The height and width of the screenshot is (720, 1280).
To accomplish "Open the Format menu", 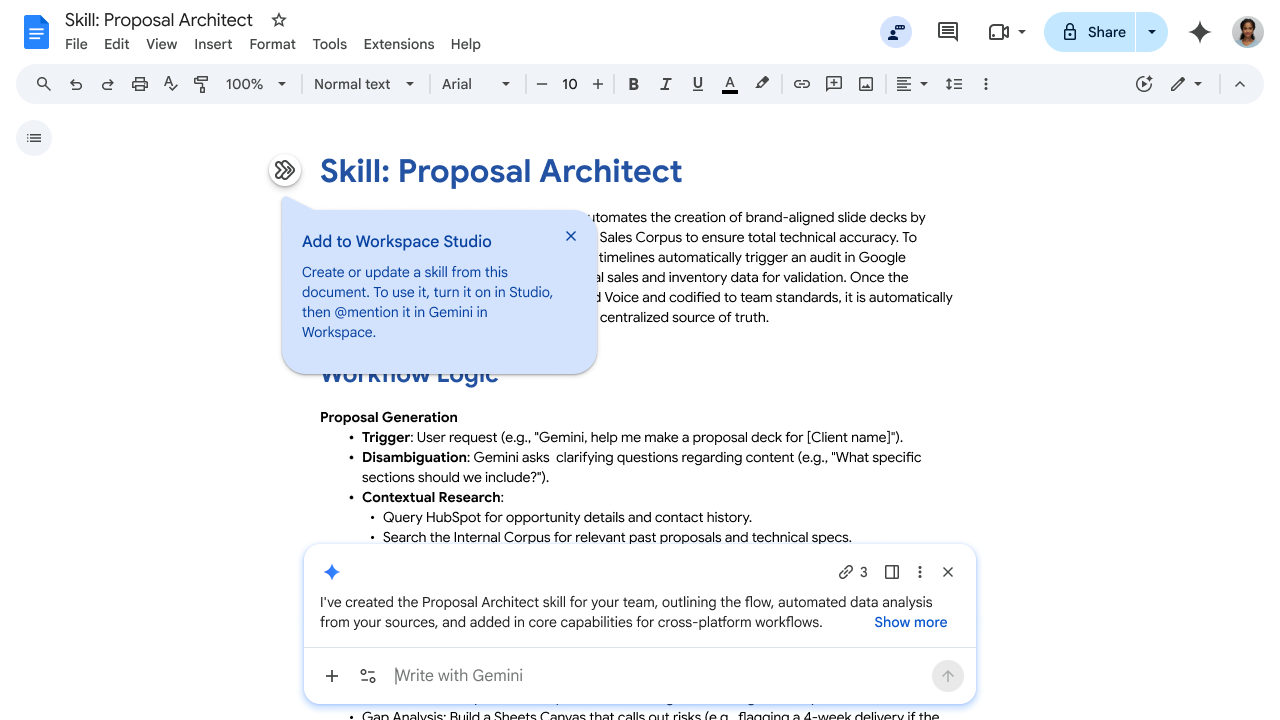I will (x=272, y=44).
